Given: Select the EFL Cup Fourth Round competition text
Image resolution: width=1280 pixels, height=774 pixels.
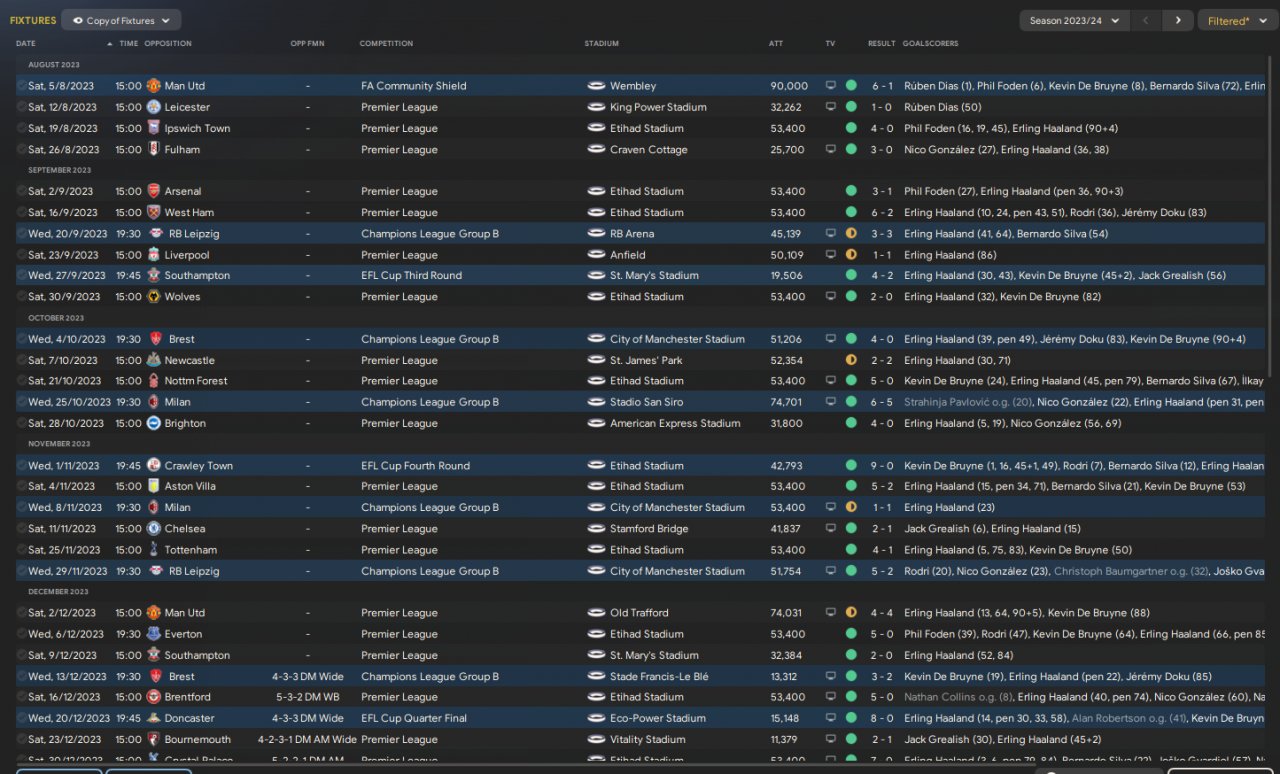Looking at the screenshot, I should point(415,465).
